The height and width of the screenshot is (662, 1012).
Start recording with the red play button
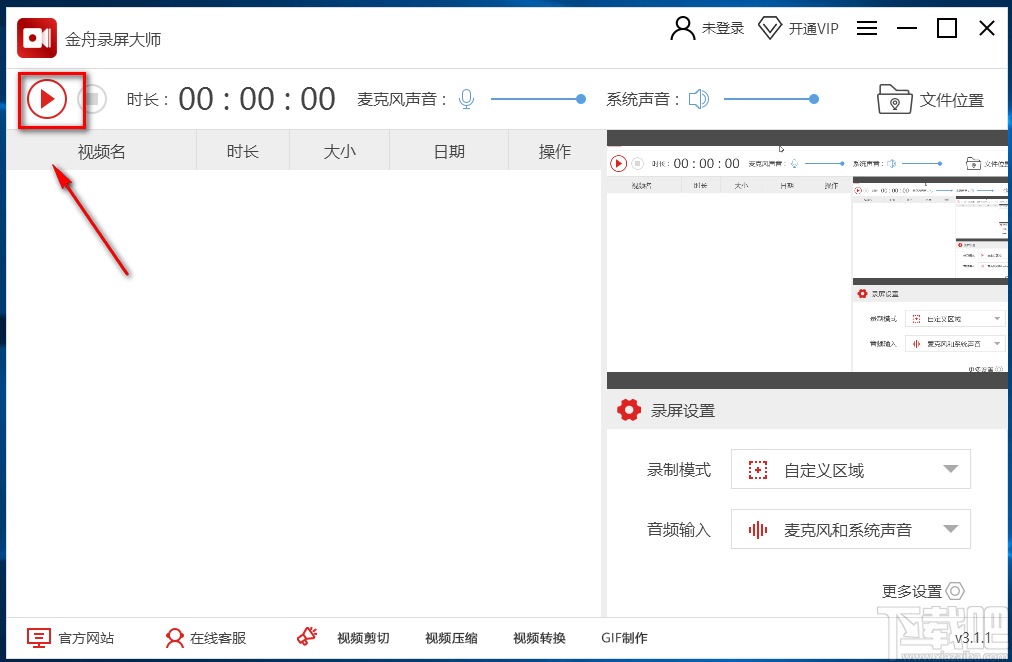click(x=46, y=99)
